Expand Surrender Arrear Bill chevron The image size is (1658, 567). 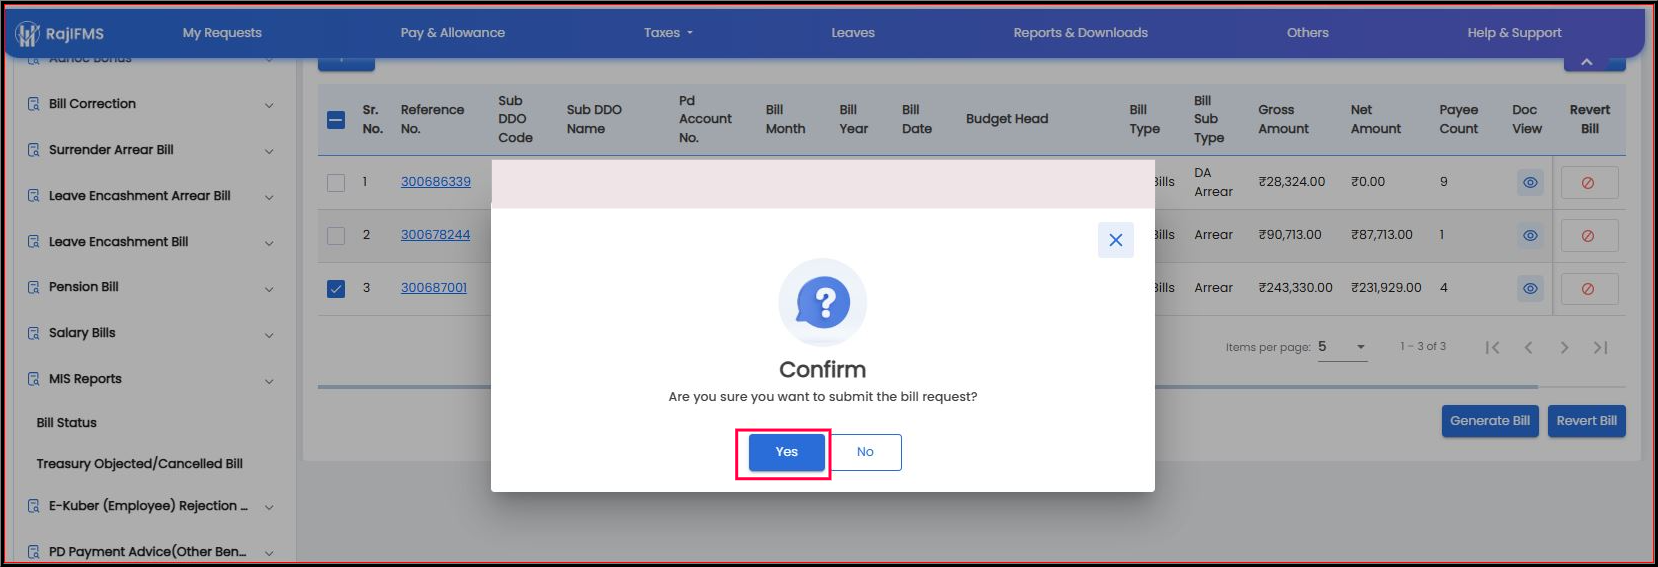(x=269, y=151)
